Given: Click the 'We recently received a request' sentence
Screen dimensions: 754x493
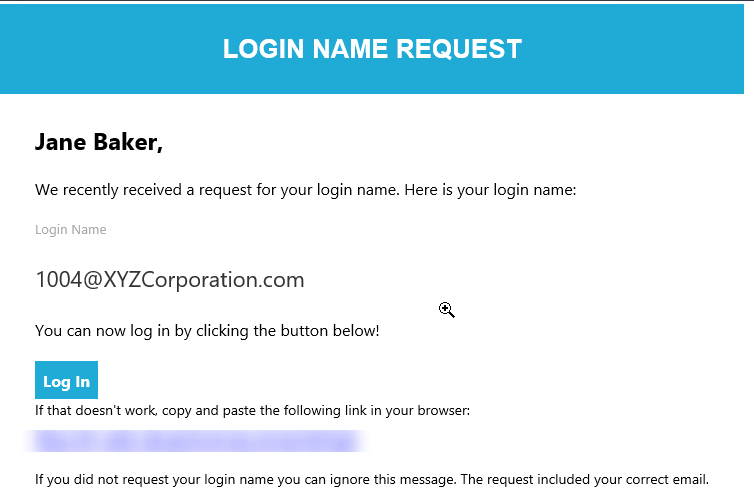Looking at the screenshot, I should click(305, 190).
